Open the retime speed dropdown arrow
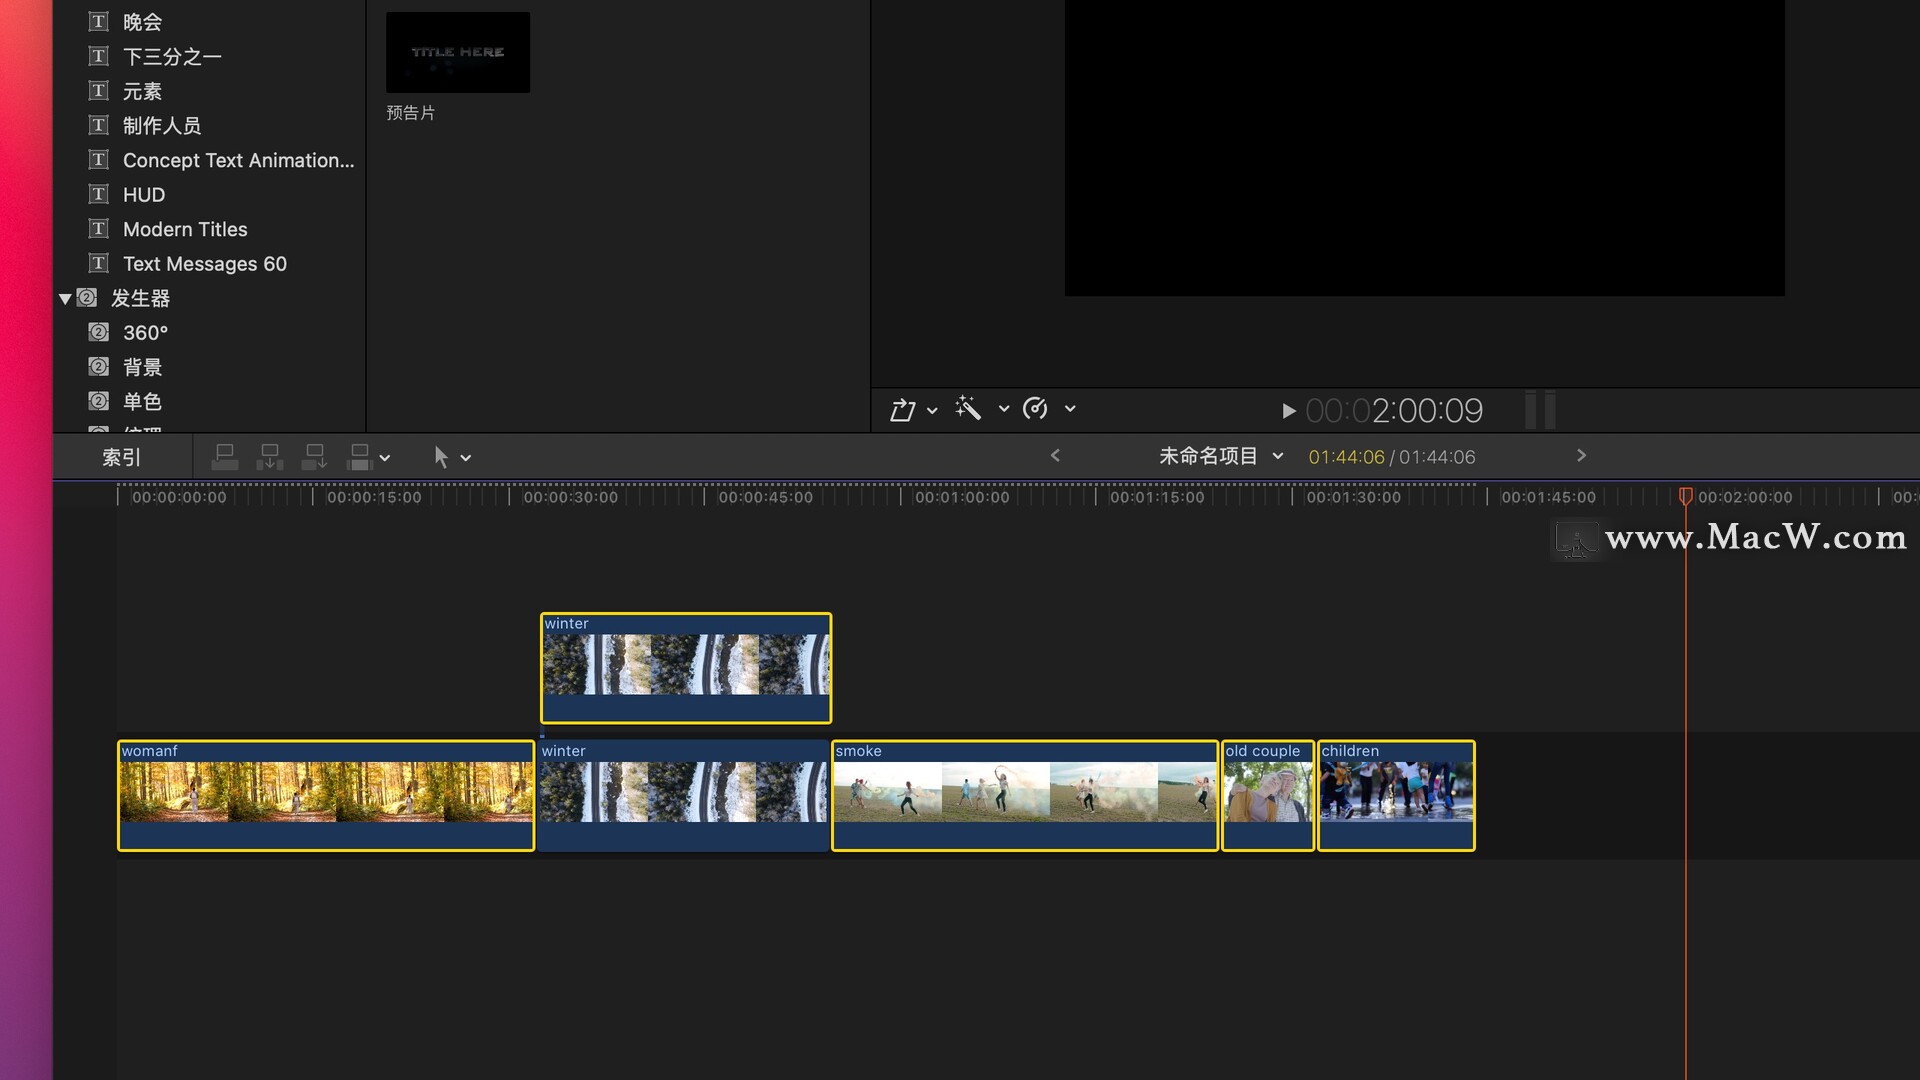Screen dimensions: 1920x1080 [x=1070, y=409]
